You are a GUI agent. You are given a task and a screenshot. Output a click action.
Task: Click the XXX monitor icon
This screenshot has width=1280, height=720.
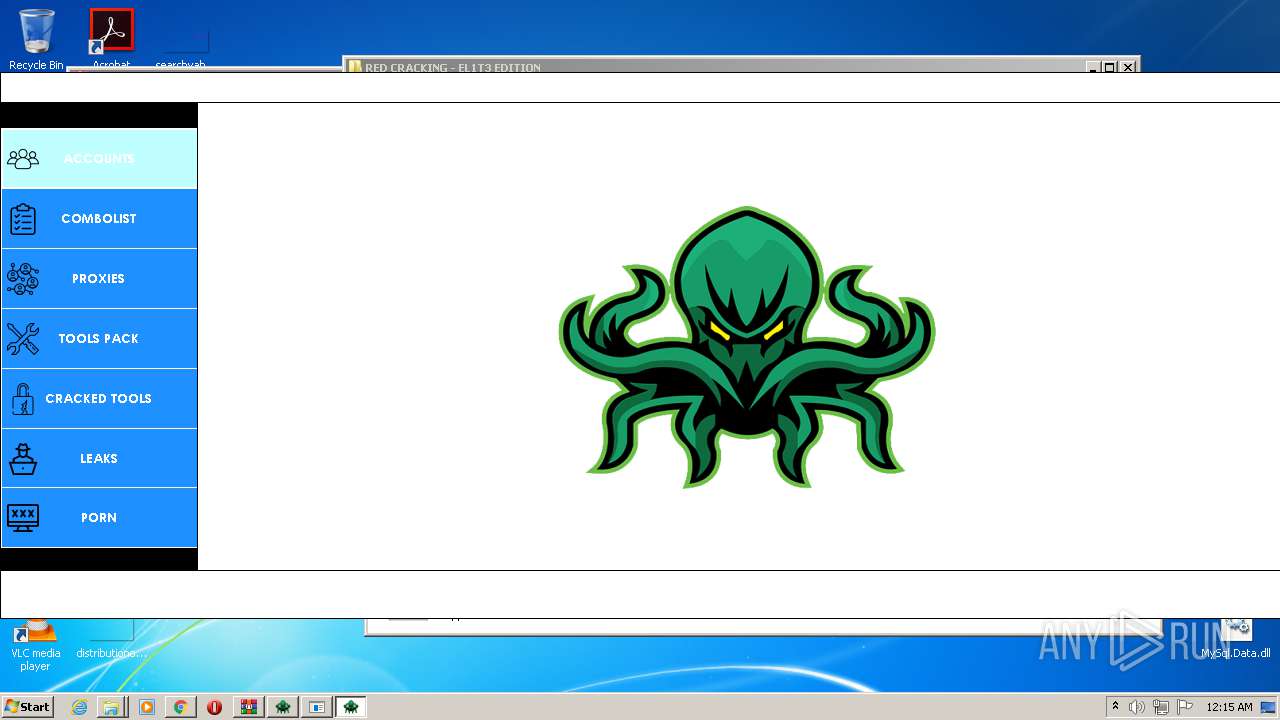(x=23, y=517)
